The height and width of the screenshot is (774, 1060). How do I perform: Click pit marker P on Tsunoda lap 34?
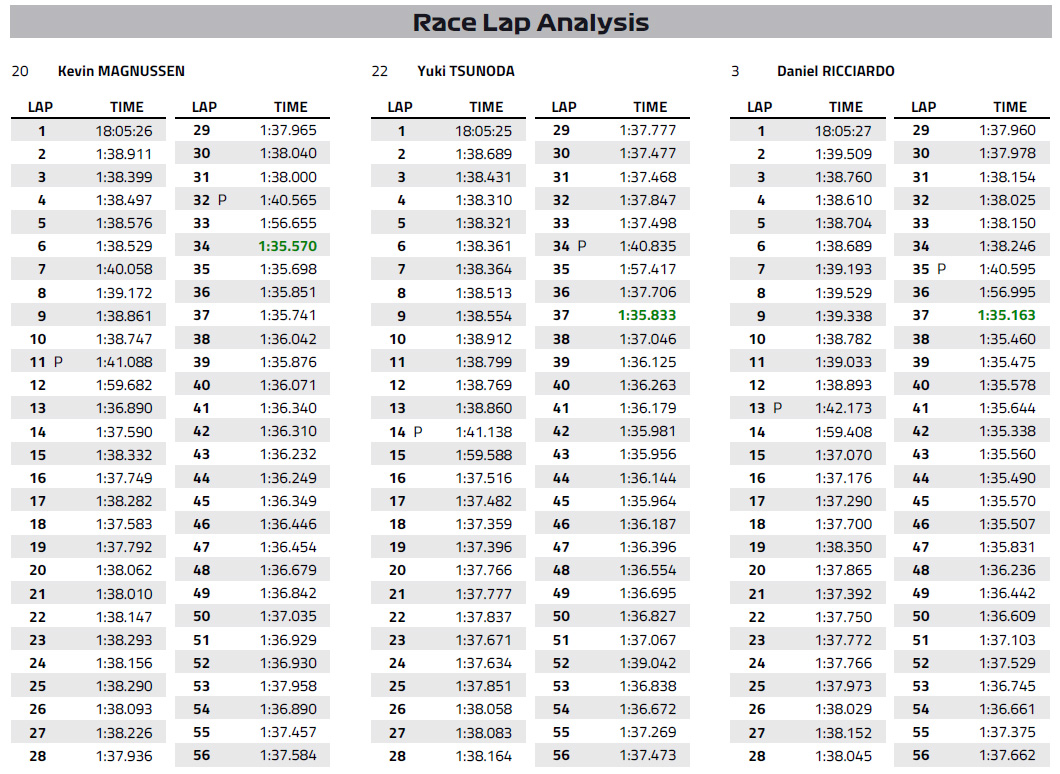pos(581,246)
